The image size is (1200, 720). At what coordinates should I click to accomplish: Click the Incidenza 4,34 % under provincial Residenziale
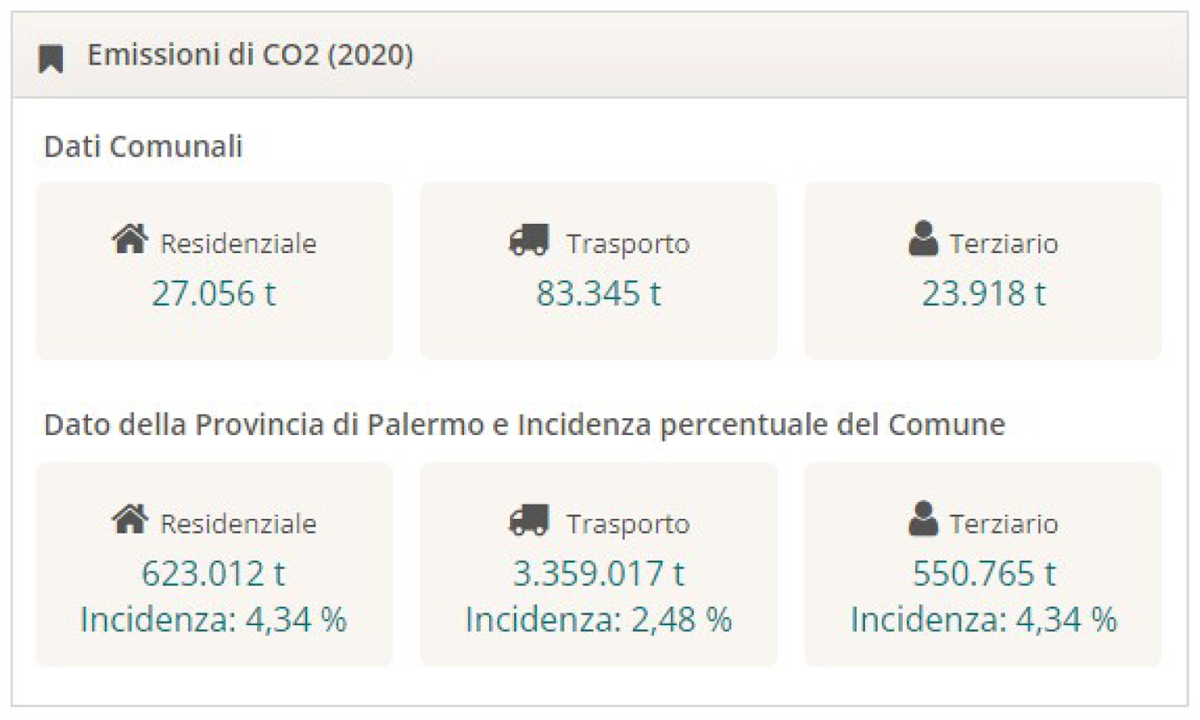(x=214, y=620)
